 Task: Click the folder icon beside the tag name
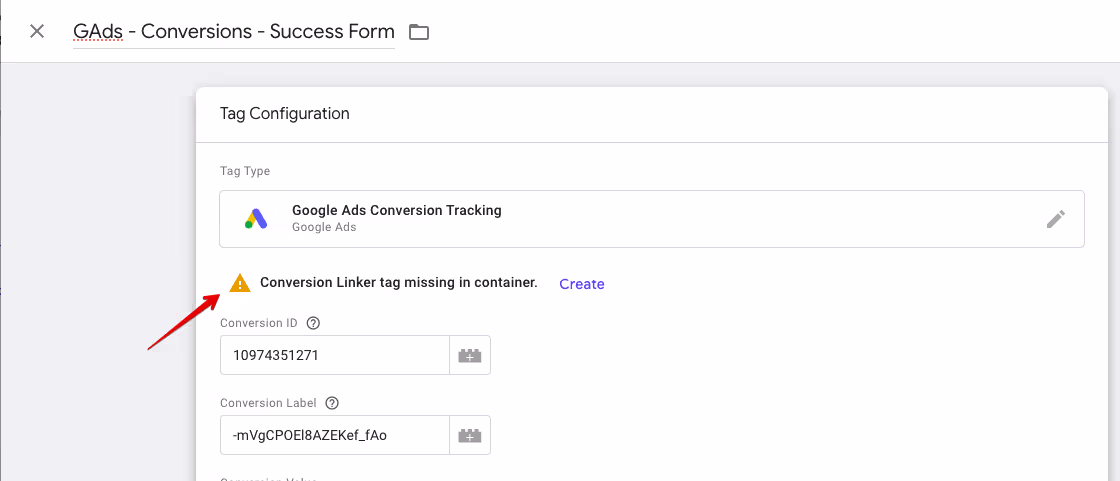coord(419,32)
